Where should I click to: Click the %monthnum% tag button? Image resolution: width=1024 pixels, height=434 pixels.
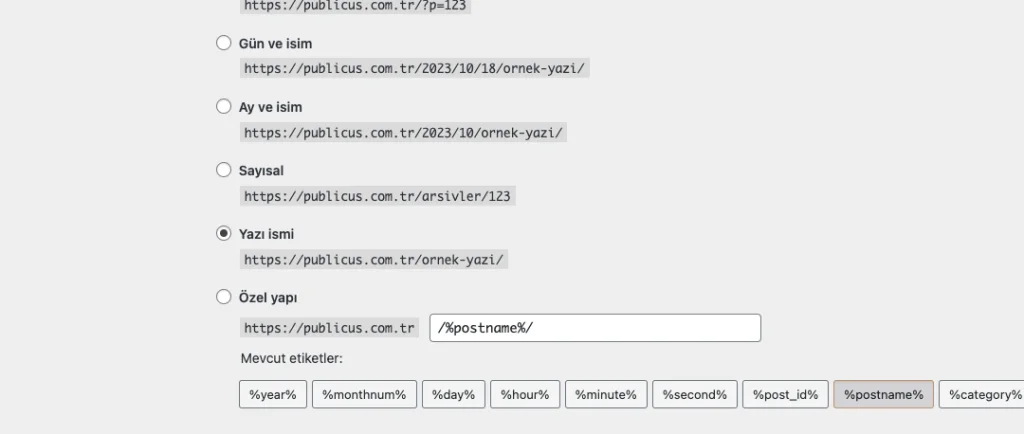pos(364,394)
